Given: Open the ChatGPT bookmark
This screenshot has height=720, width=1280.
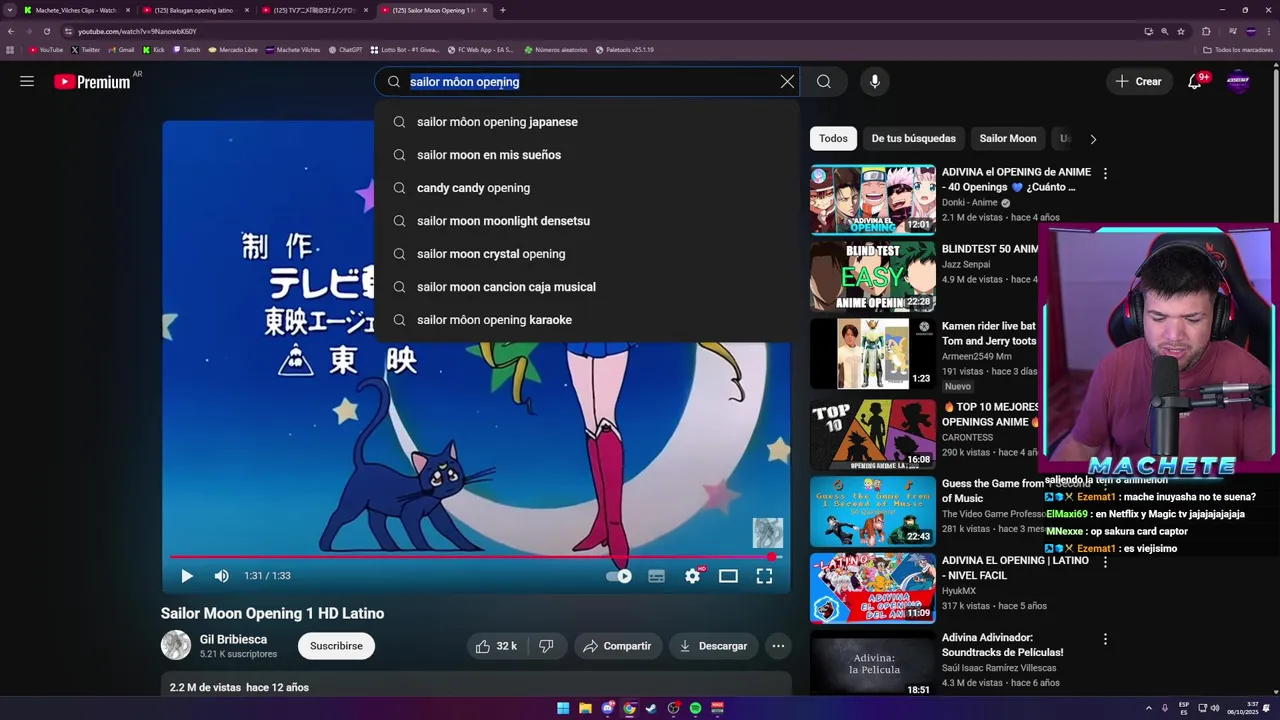Looking at the screenshot, I should coord(345,49).
